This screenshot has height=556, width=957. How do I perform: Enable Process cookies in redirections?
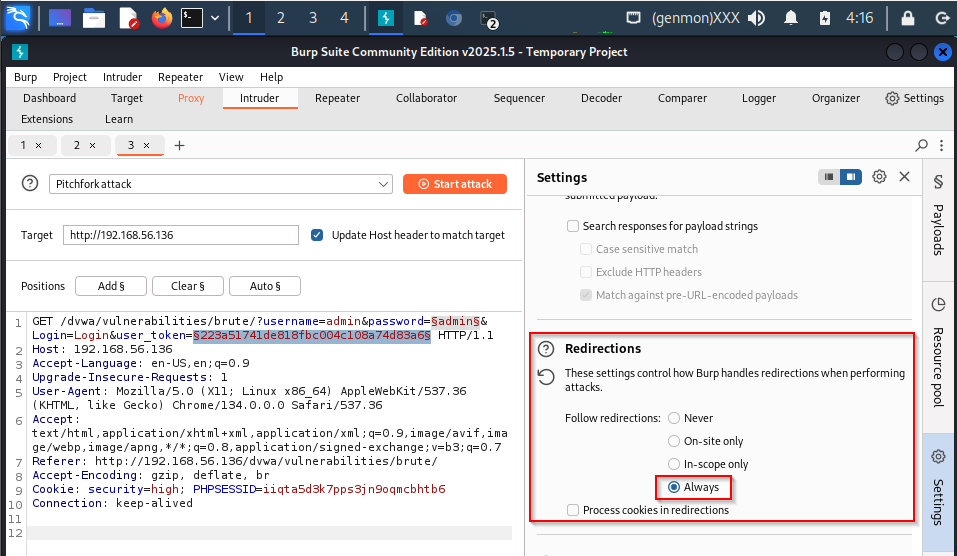click(x=572, y=510)
